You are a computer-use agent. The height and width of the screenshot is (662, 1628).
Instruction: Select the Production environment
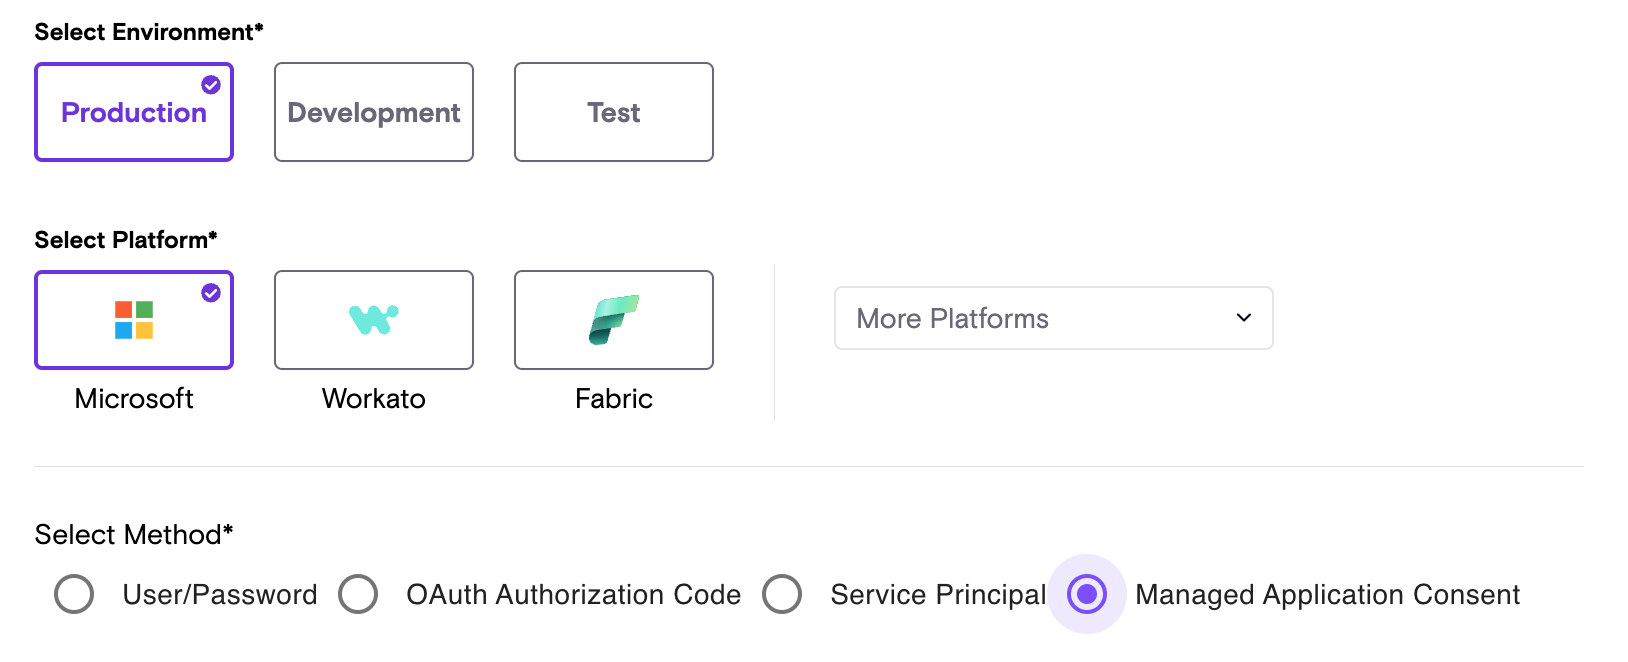[134, 113]
